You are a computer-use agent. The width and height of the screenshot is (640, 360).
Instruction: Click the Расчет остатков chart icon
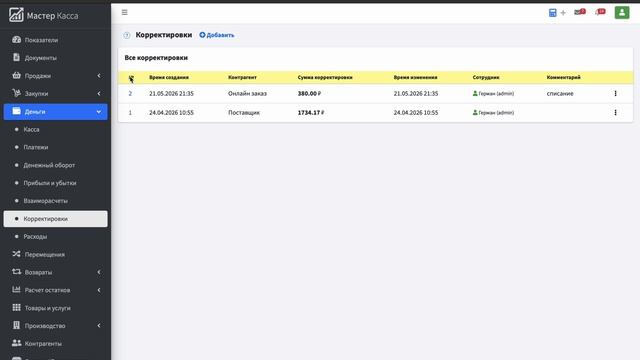click(16, 290)
